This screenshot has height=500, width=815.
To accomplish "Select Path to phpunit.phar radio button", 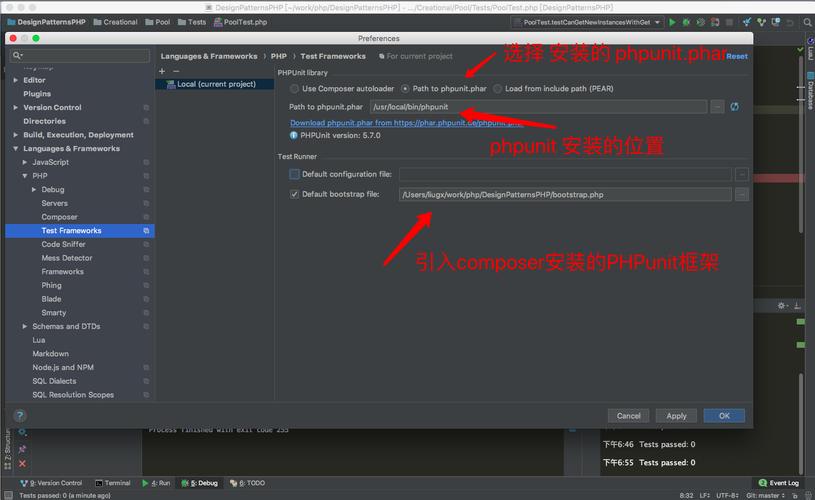I will click(405, 89).
